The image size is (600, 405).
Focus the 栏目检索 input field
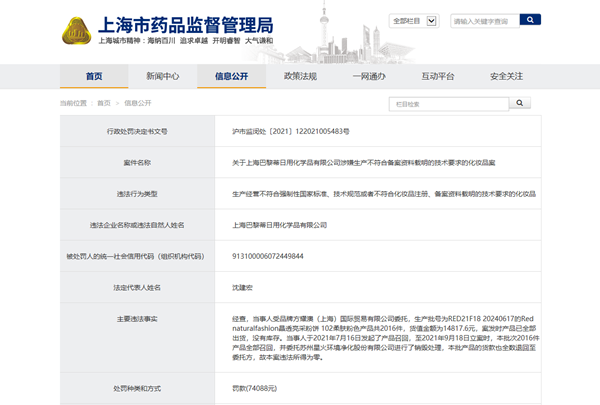449,104
